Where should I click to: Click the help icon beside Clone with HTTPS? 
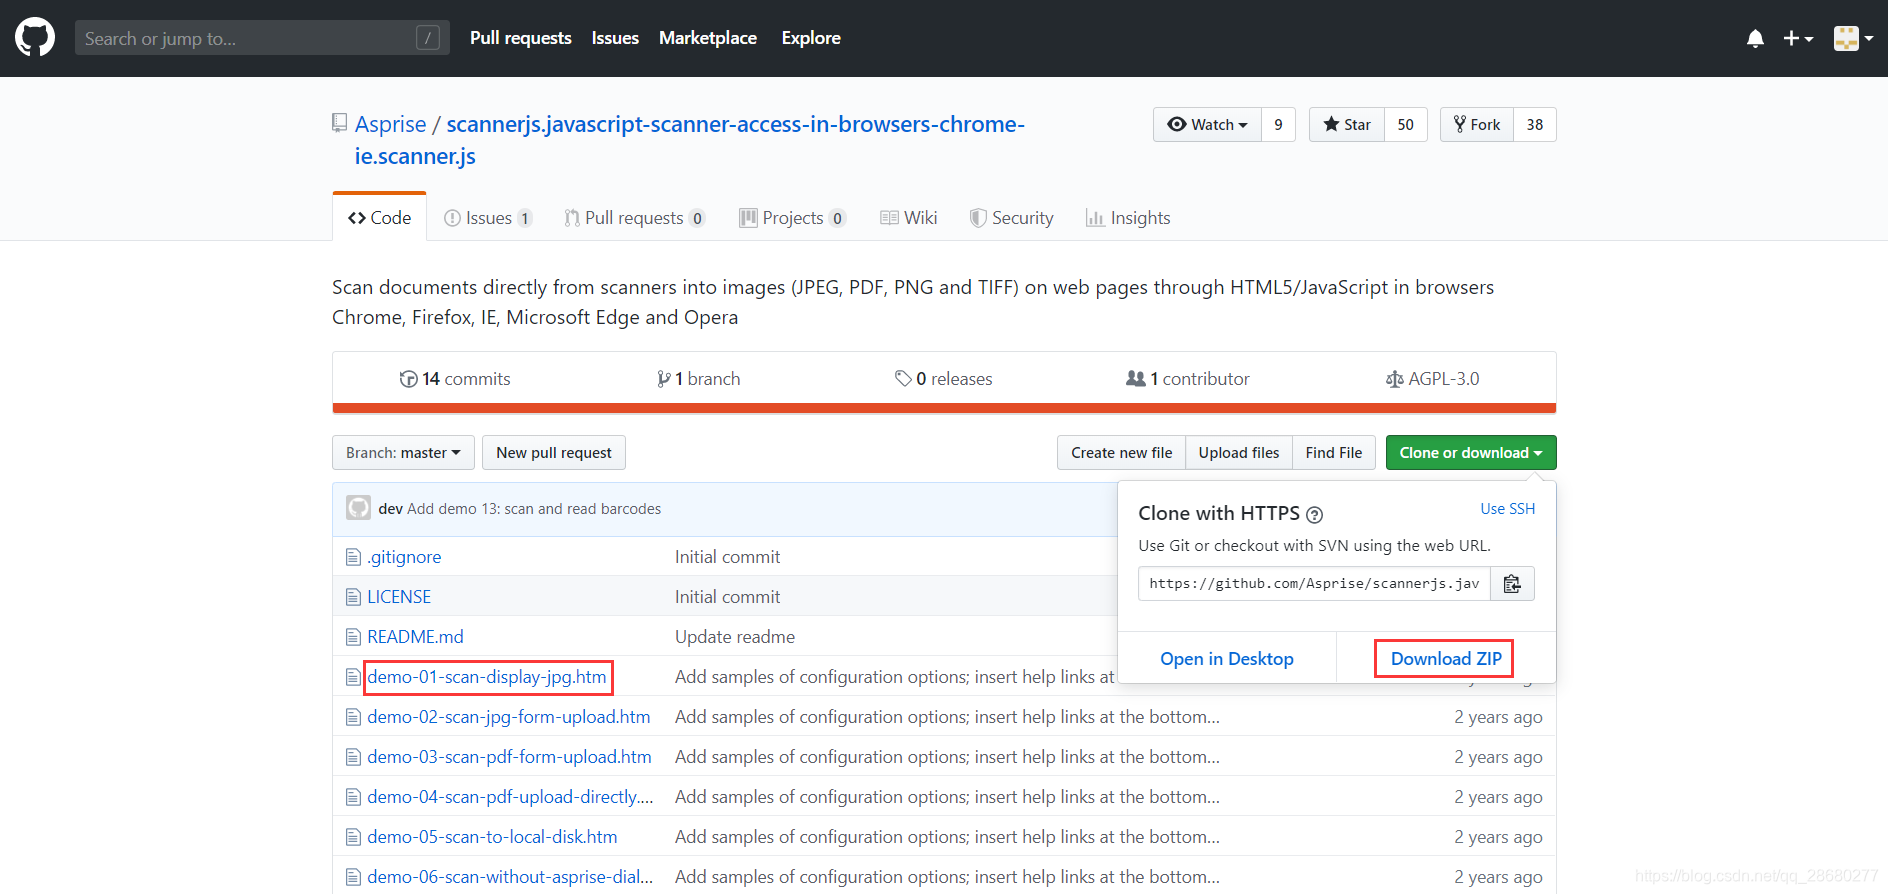coord(1315,515)
